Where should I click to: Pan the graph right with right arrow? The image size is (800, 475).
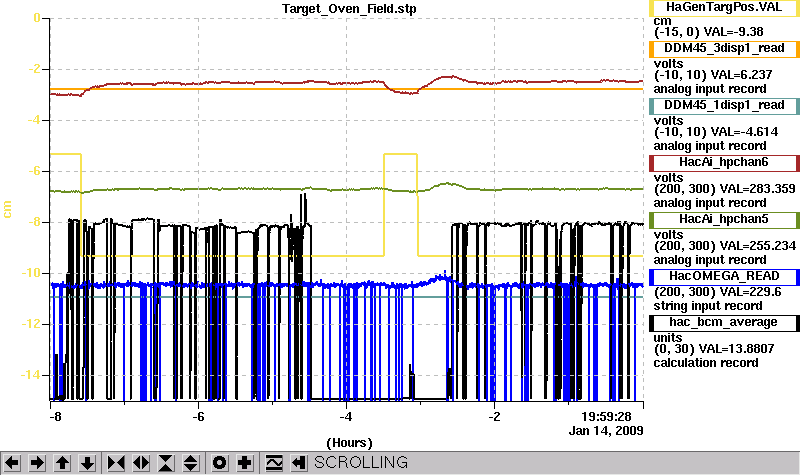tap(37, 463)
